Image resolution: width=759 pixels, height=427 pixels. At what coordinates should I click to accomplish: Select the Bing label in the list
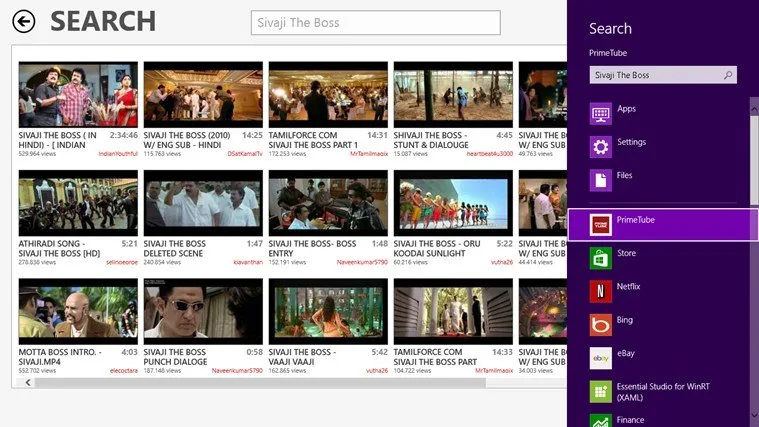click(624, 320)
